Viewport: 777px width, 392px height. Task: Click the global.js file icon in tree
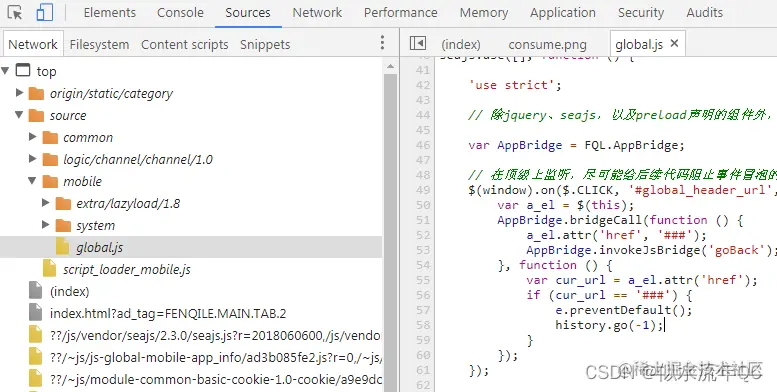coord(63,247)
